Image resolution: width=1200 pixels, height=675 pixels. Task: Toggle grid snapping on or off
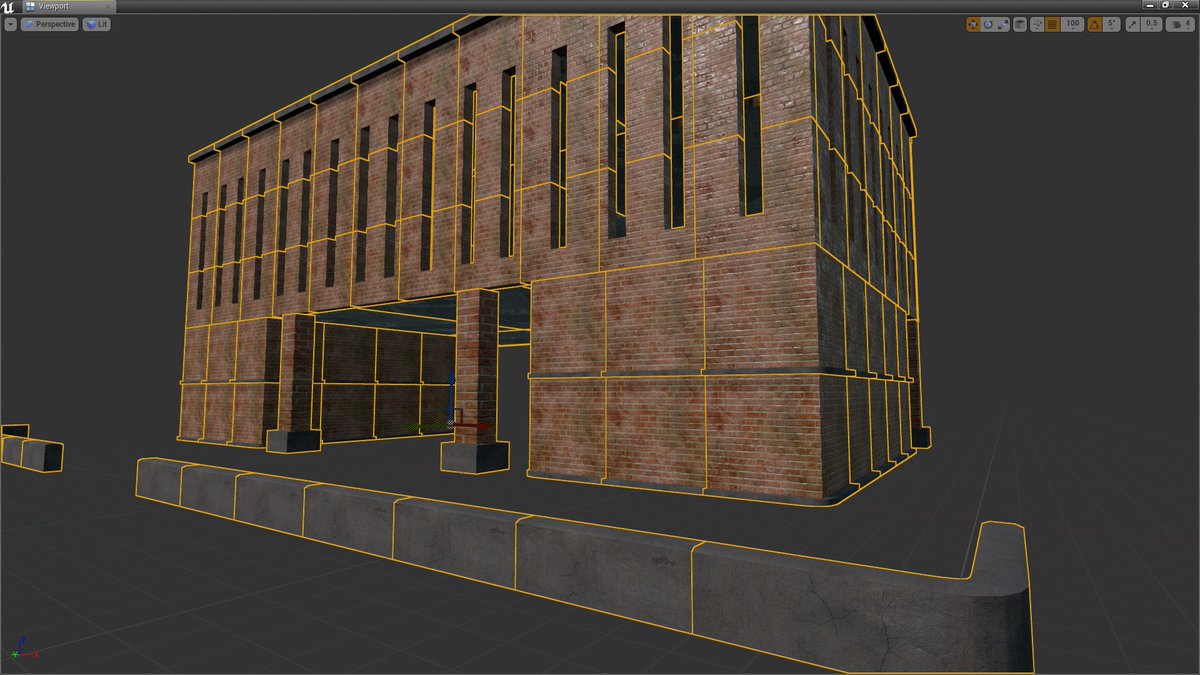click(1052, 24)
